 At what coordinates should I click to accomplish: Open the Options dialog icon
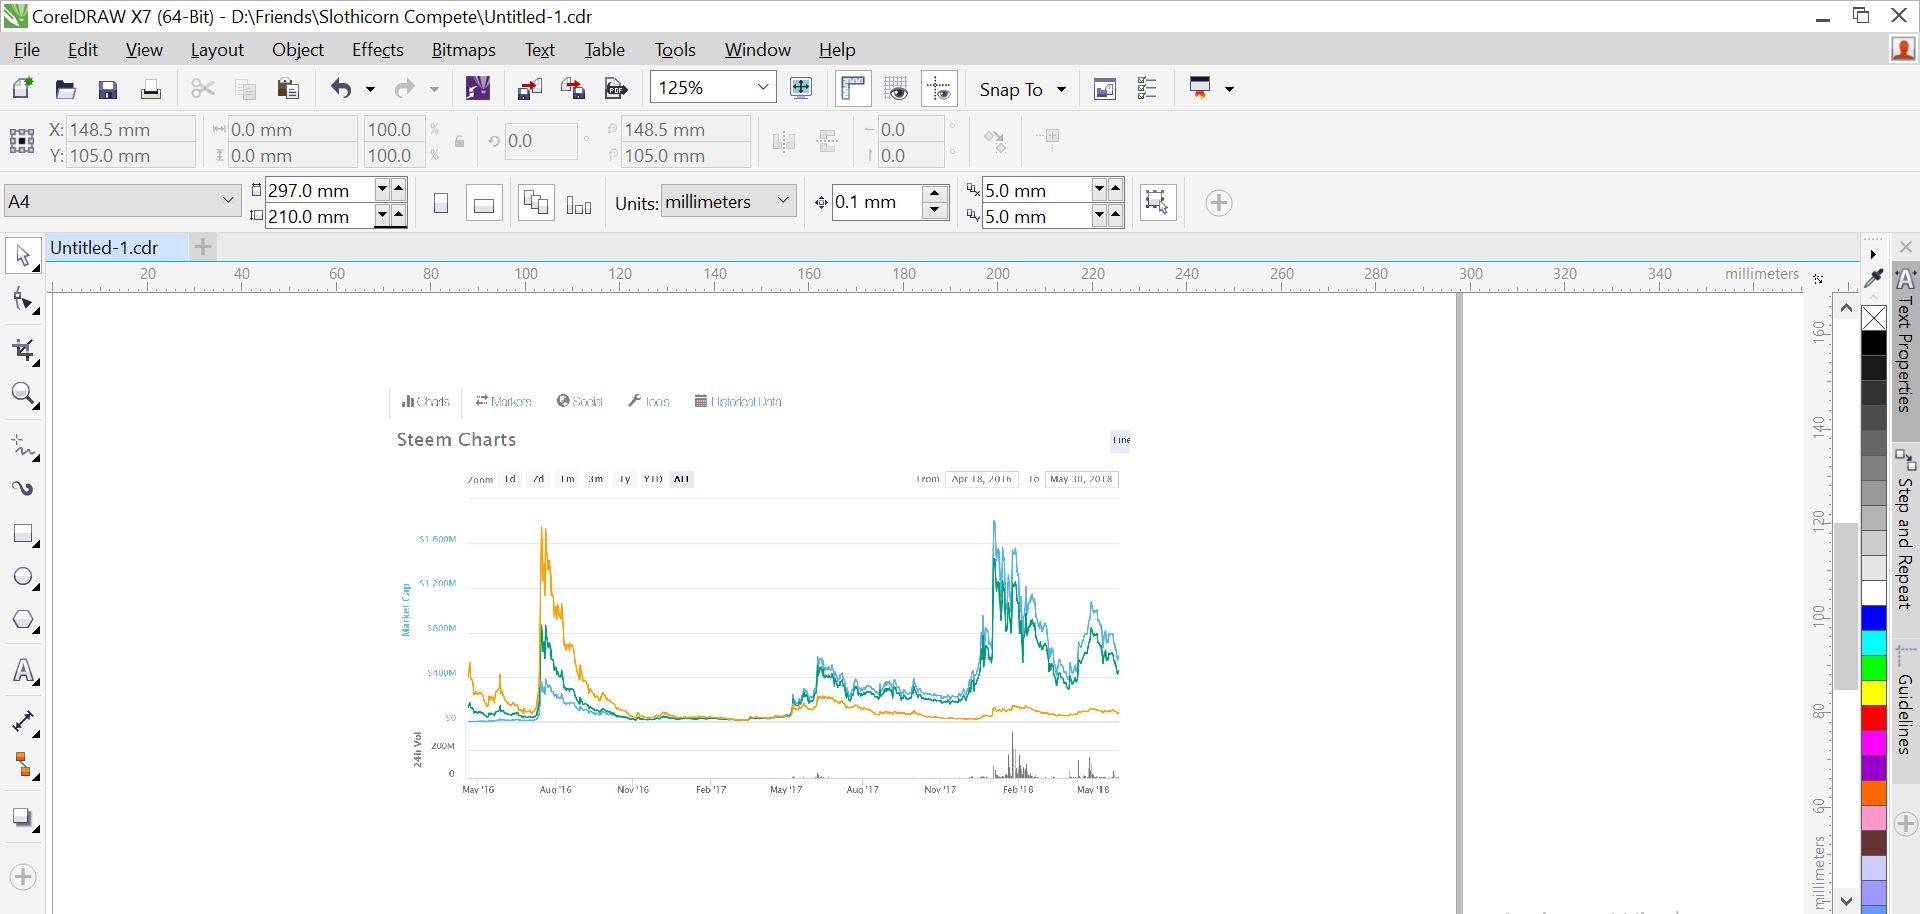click(1147, 89)
